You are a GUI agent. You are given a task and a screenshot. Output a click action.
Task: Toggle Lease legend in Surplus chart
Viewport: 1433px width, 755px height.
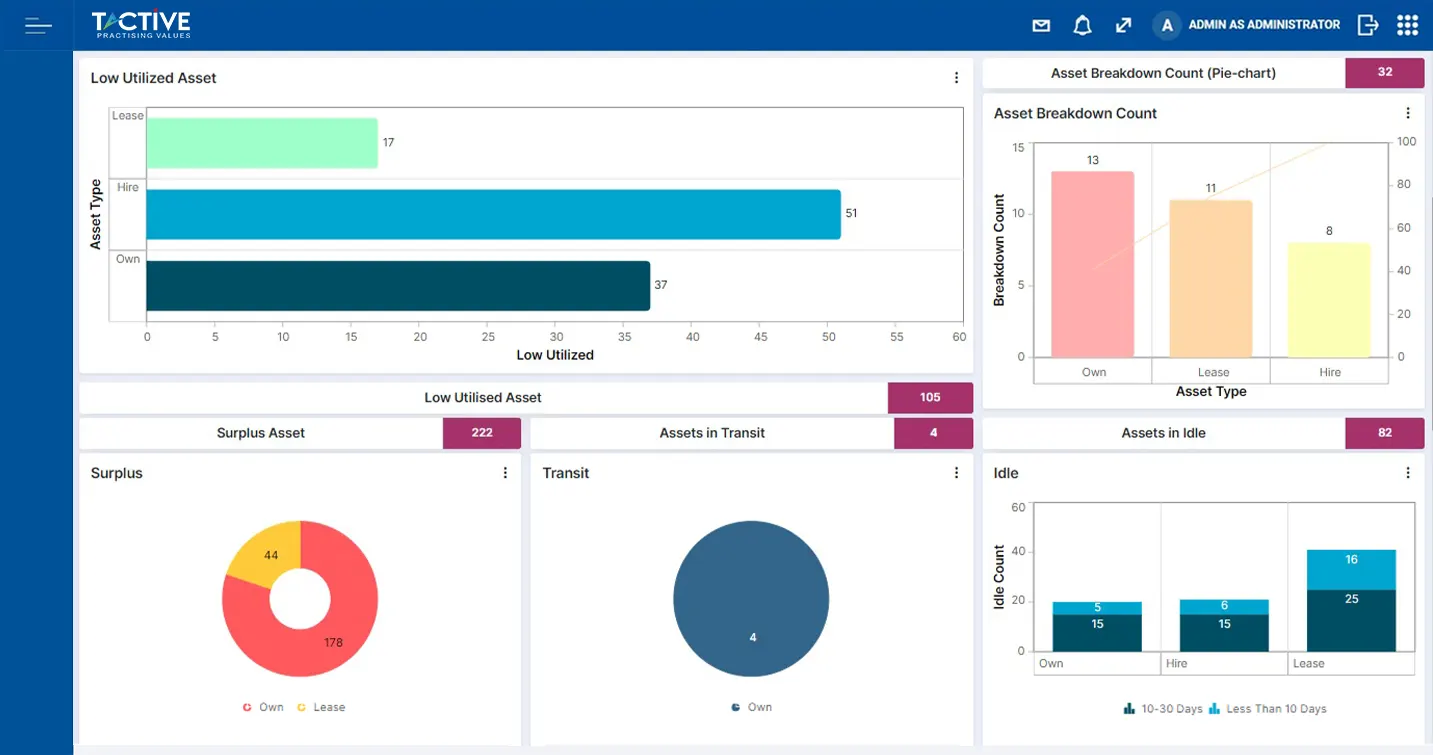click(x=320, y=707)
